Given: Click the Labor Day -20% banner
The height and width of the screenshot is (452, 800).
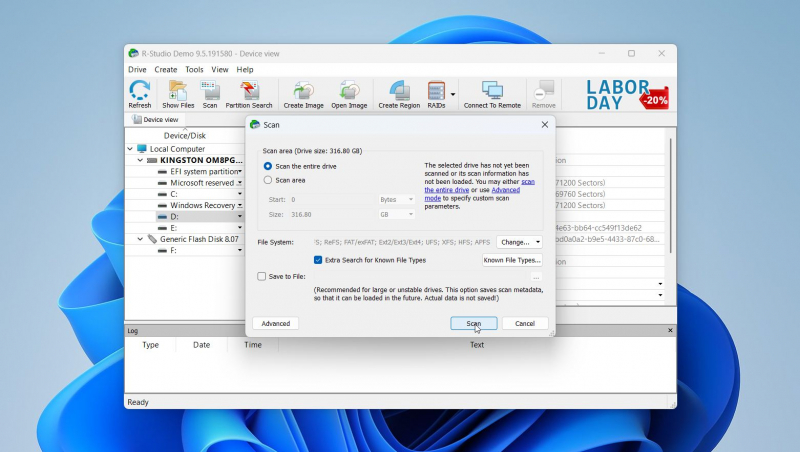Looking at the screenshot, I should 627,95.
